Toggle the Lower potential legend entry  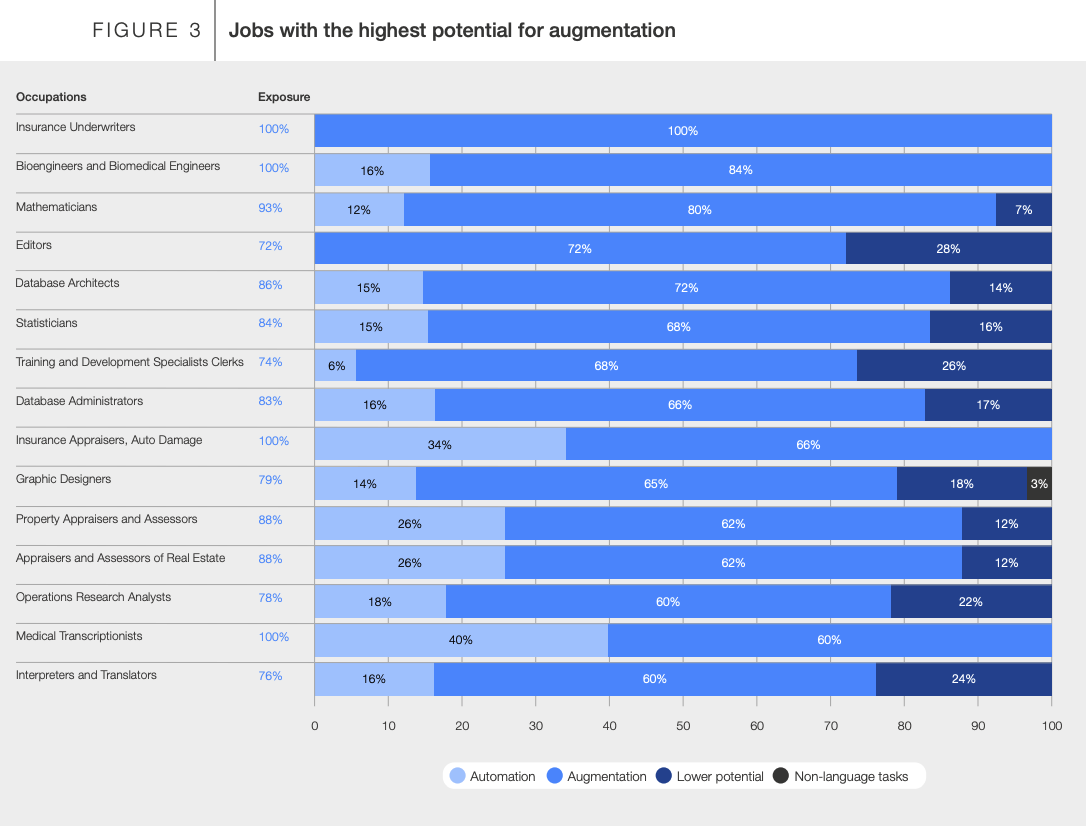point(710,776)
